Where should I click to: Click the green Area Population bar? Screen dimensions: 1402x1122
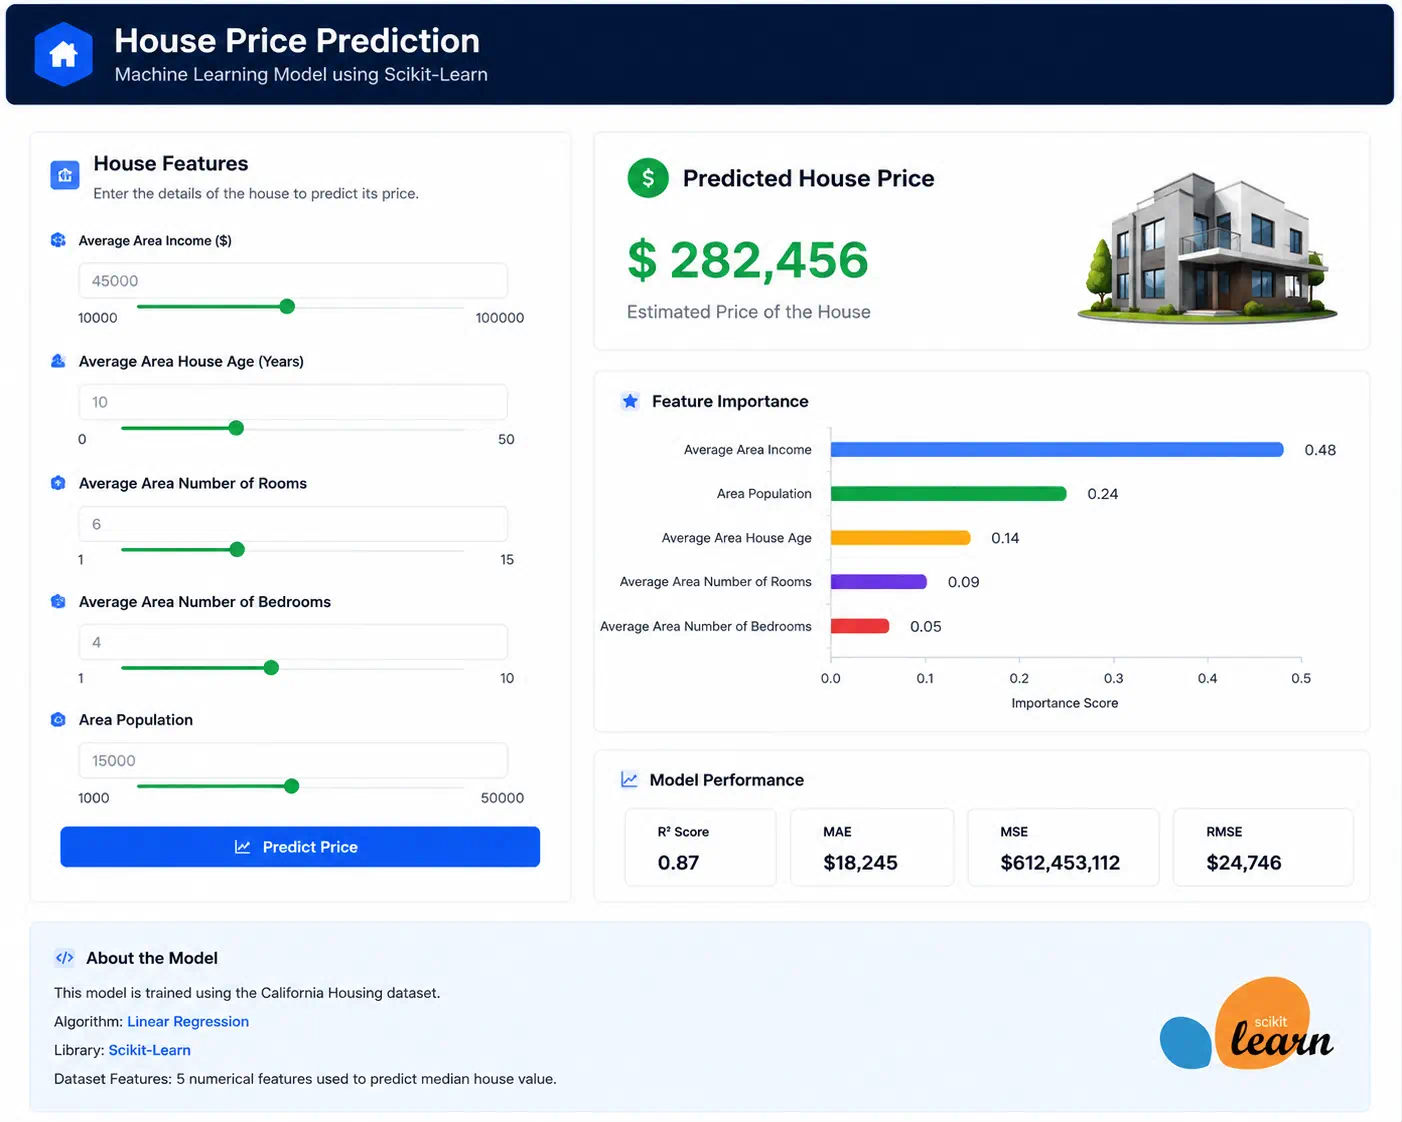(949, 494)
